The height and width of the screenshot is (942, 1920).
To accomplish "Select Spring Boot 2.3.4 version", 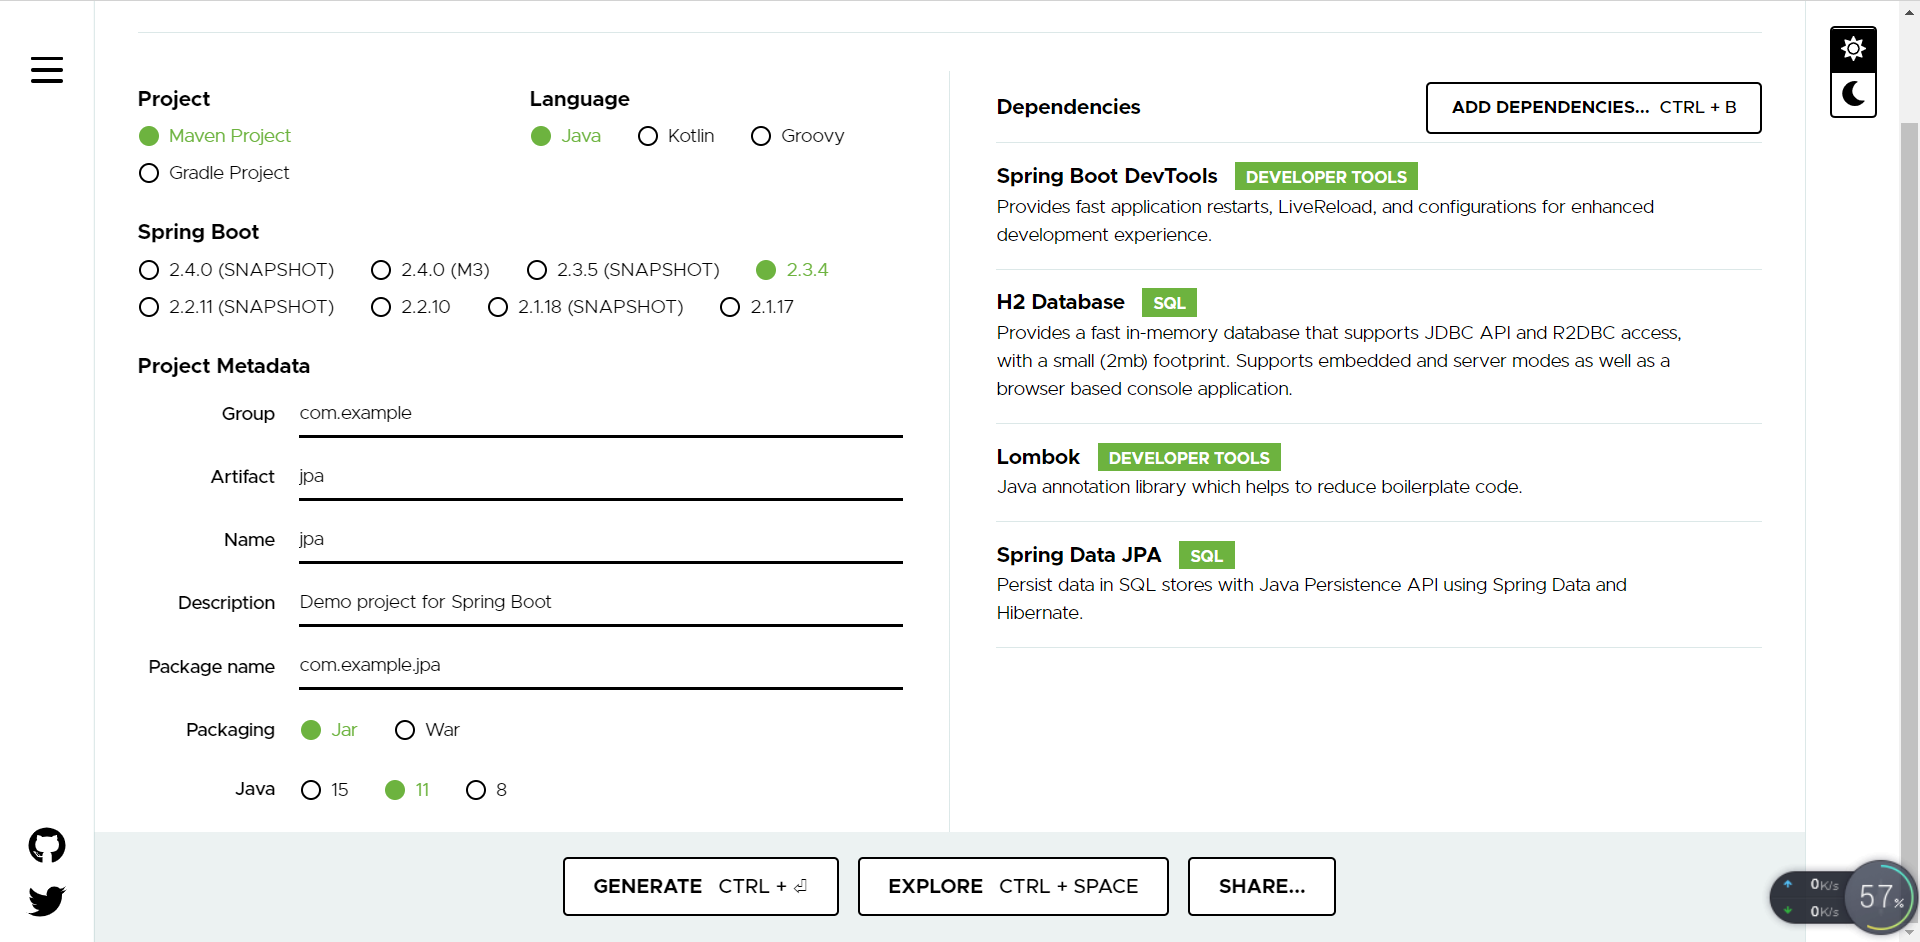I will [792, 270].
